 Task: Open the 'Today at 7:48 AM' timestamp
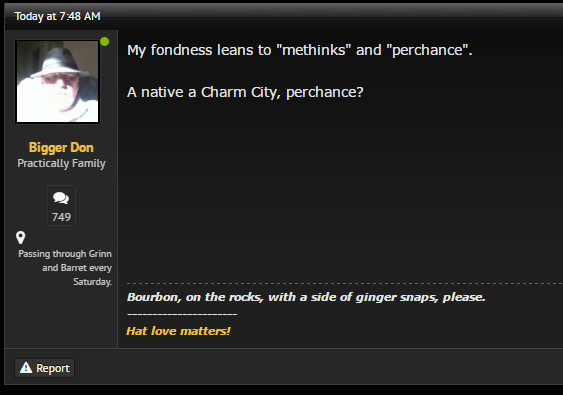pyautogui.click(x=57, y=16)
